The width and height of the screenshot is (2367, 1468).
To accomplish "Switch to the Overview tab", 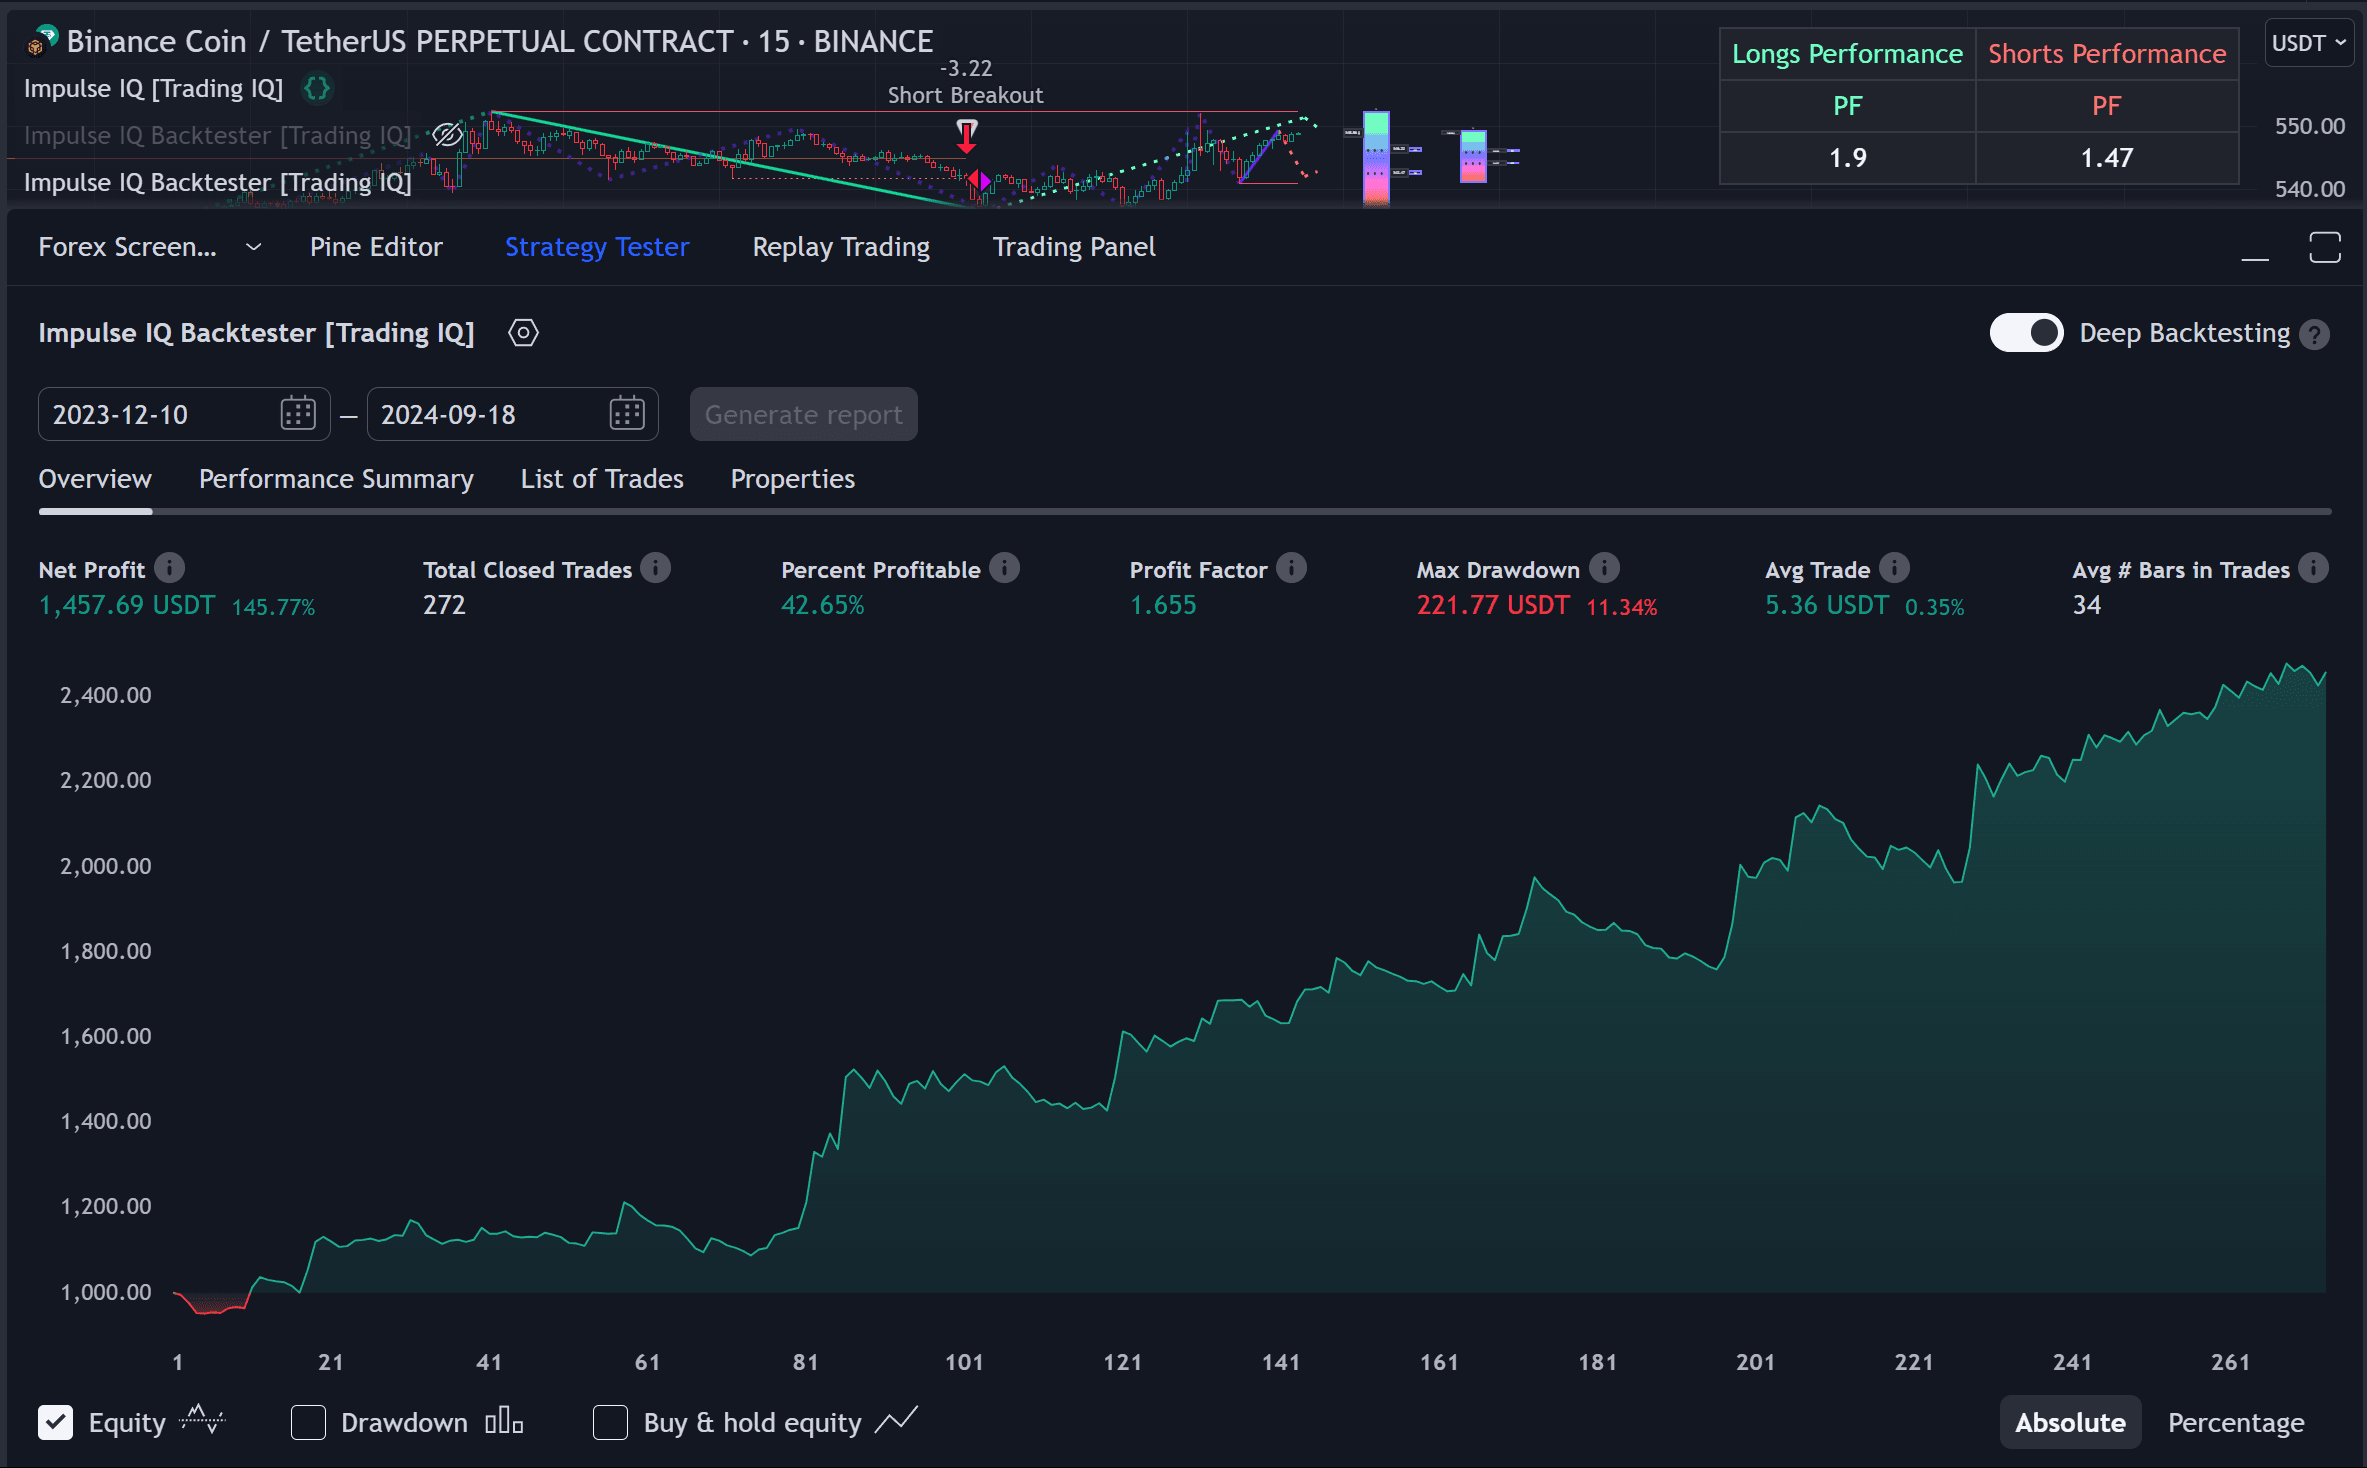I will (95, 479).
